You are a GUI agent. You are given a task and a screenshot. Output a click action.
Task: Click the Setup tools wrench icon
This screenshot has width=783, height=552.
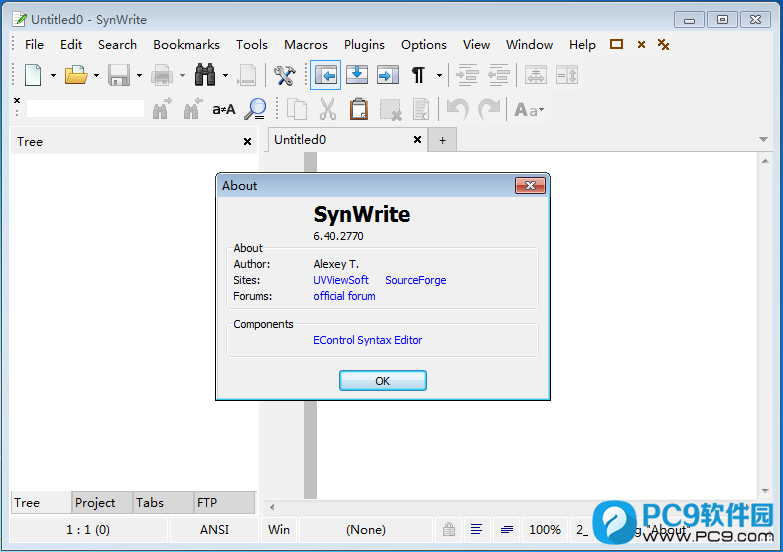point(285,75)
